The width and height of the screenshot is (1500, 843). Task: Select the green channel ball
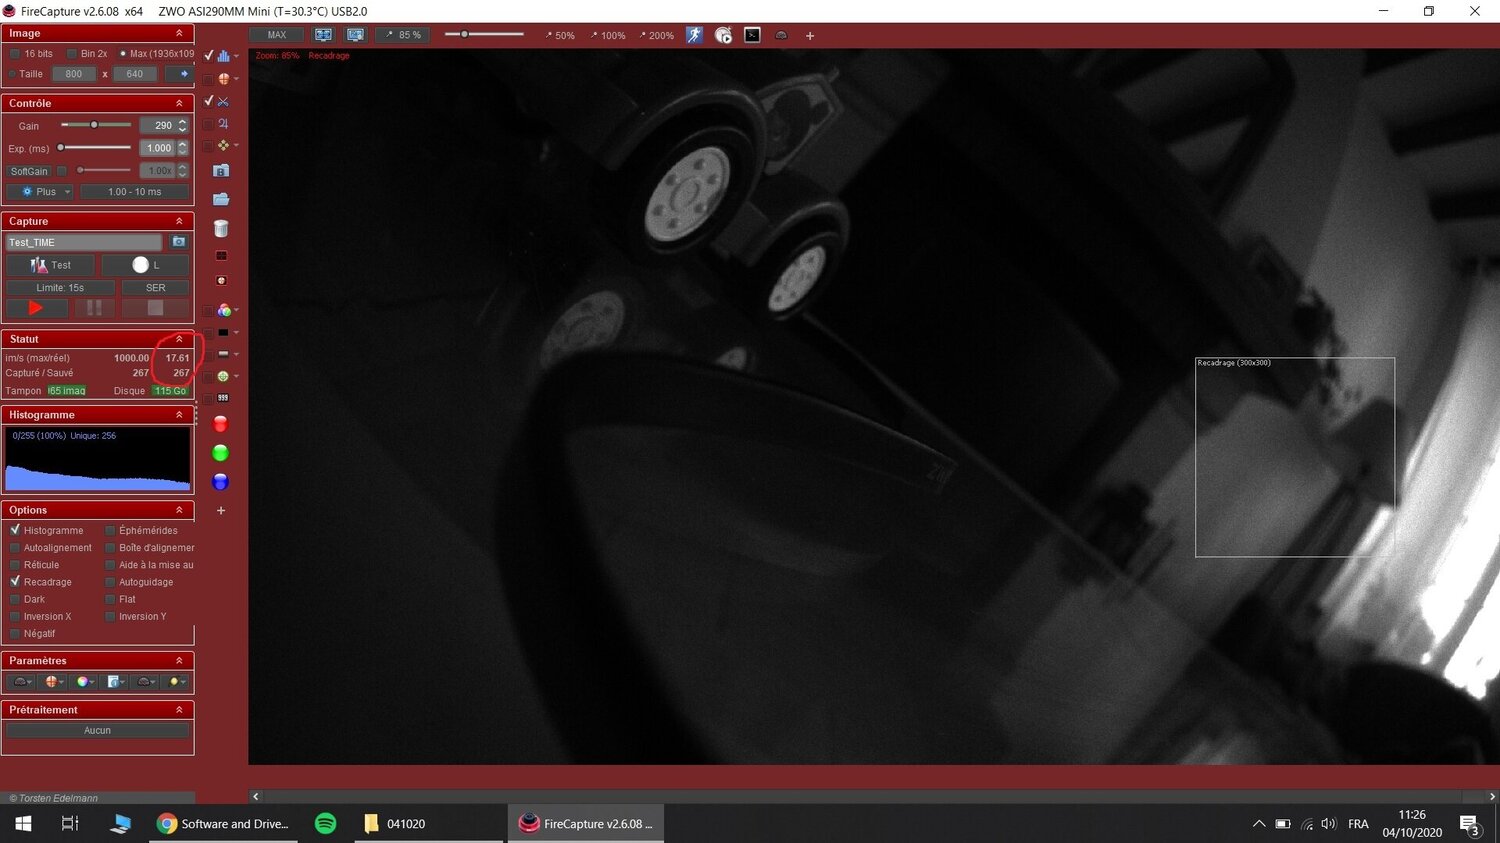(221, 453)
